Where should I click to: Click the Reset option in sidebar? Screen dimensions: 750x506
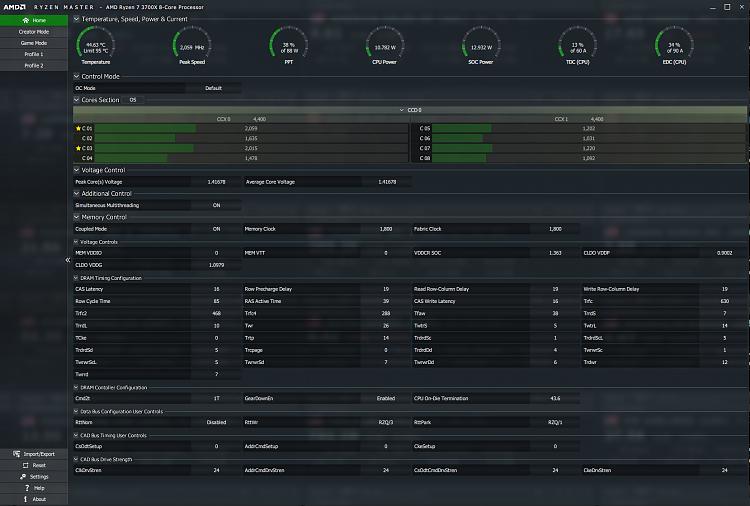pos(34,465)
